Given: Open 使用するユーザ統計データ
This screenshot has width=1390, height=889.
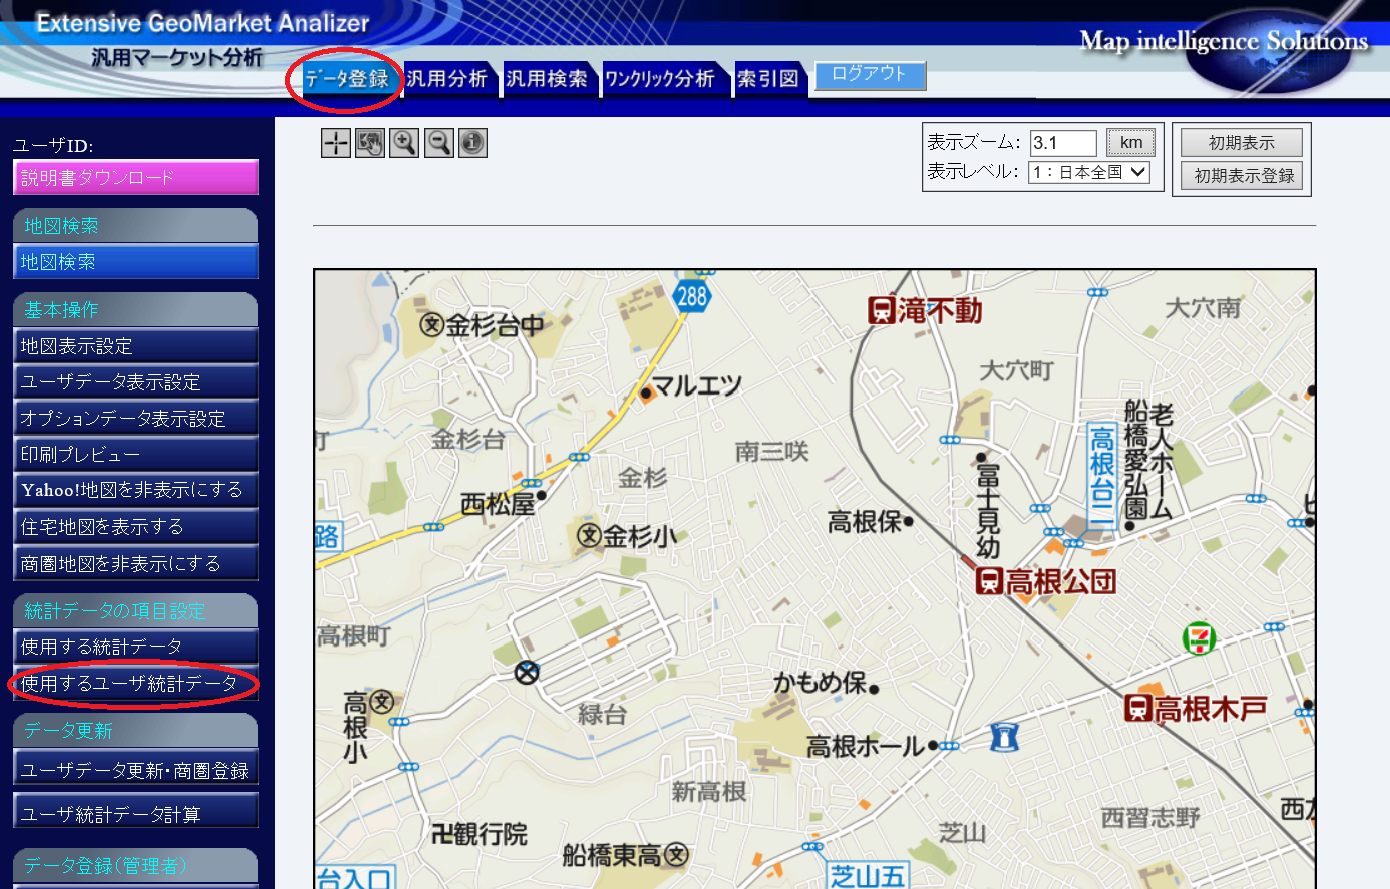Looking at the screenshot, I should pyautogui.click(x=136, y=684).
